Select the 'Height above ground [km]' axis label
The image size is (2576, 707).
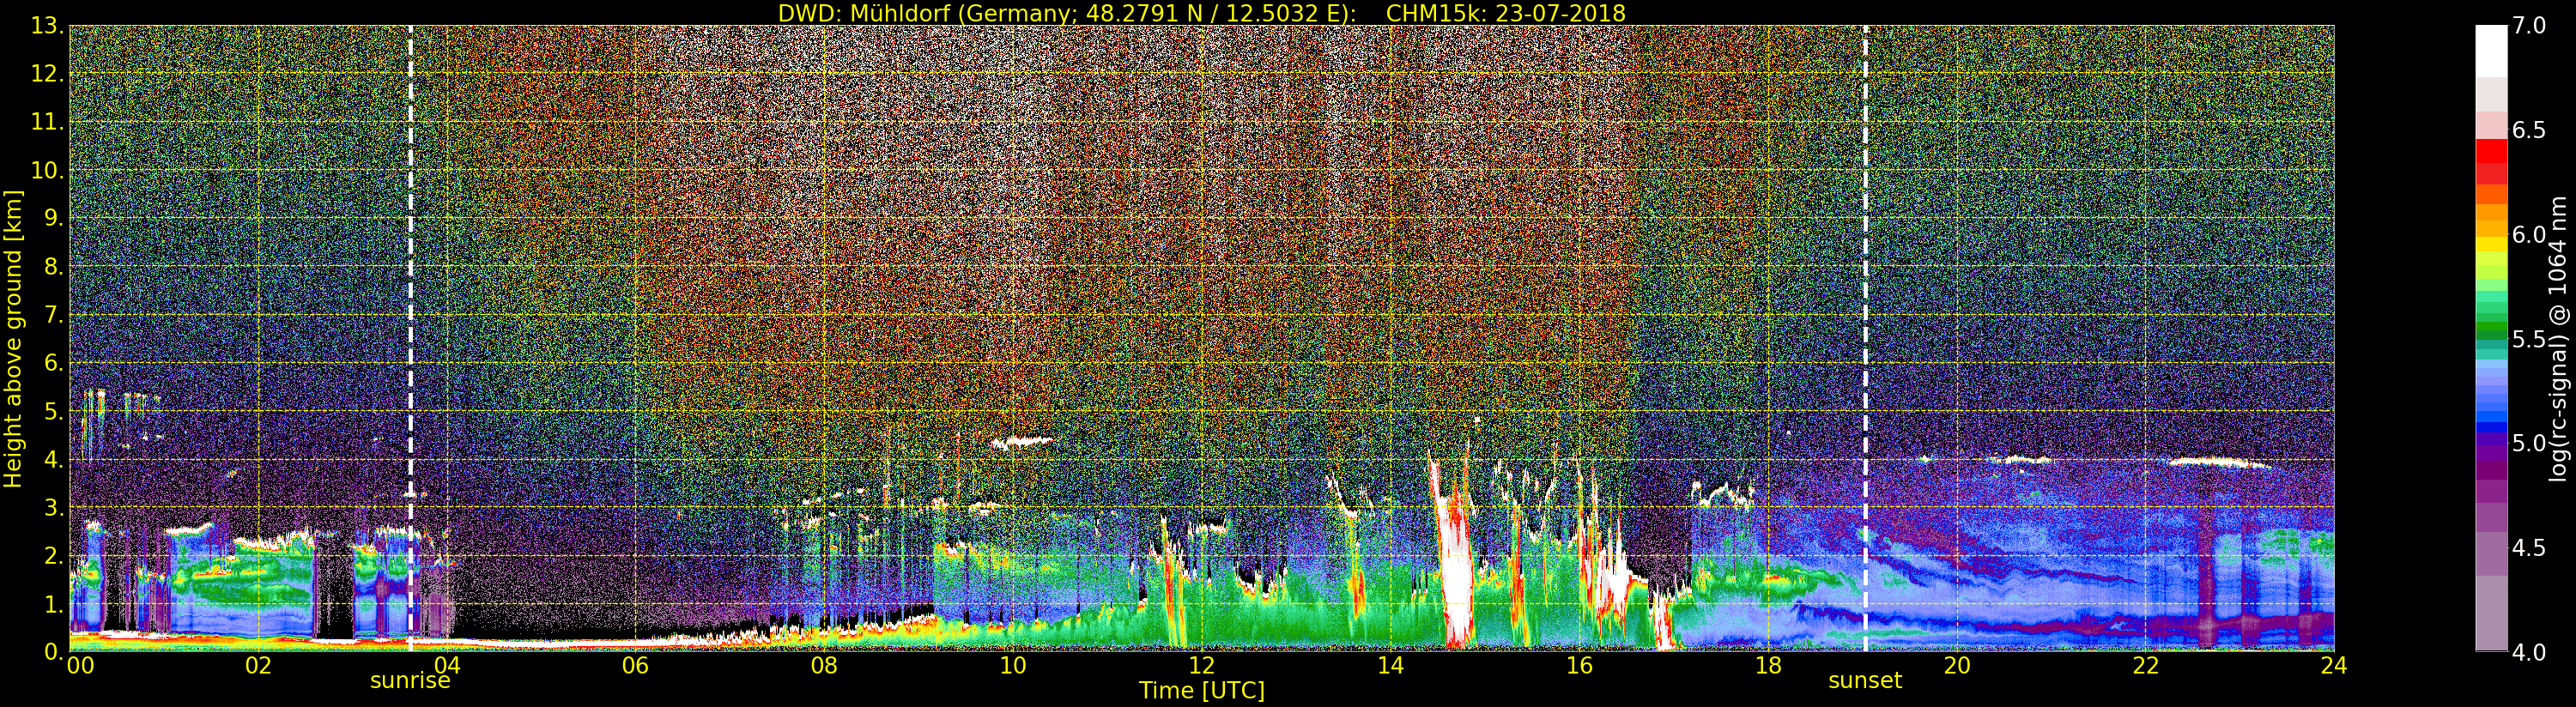(13, 339)
